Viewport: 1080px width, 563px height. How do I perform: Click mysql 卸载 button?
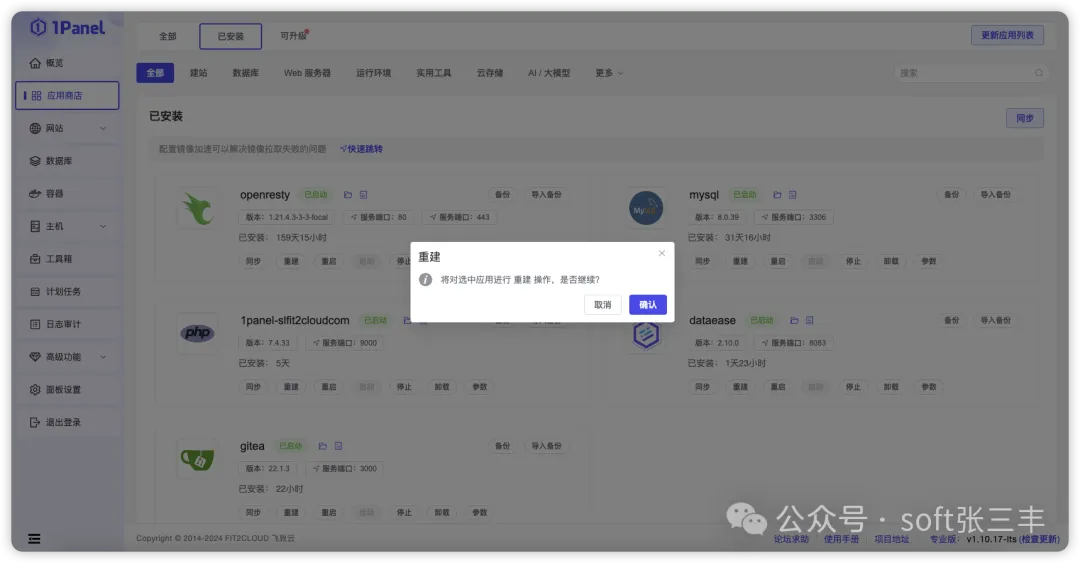(x=891, y=261)
